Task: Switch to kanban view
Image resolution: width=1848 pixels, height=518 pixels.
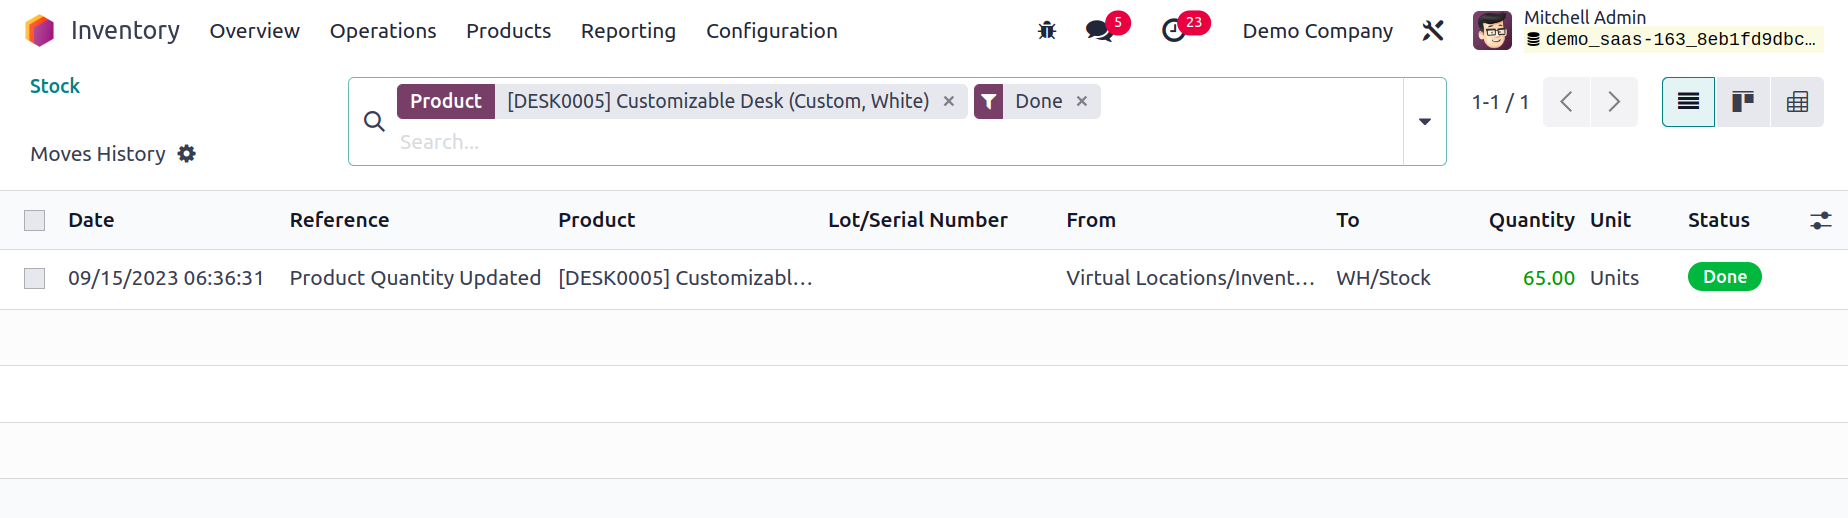Action: pyautogui.click(x=1743, y=102)
